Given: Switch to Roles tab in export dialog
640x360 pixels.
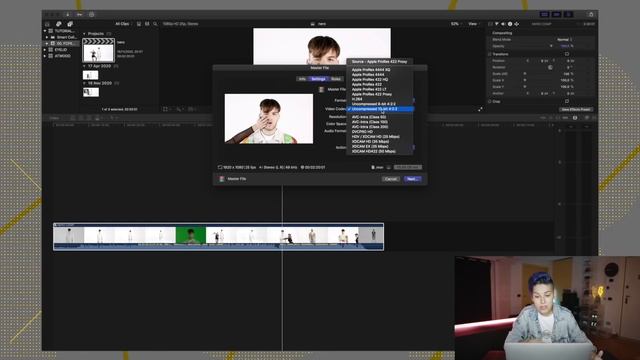Looking at the screenshot, I should tap(336, 79).
